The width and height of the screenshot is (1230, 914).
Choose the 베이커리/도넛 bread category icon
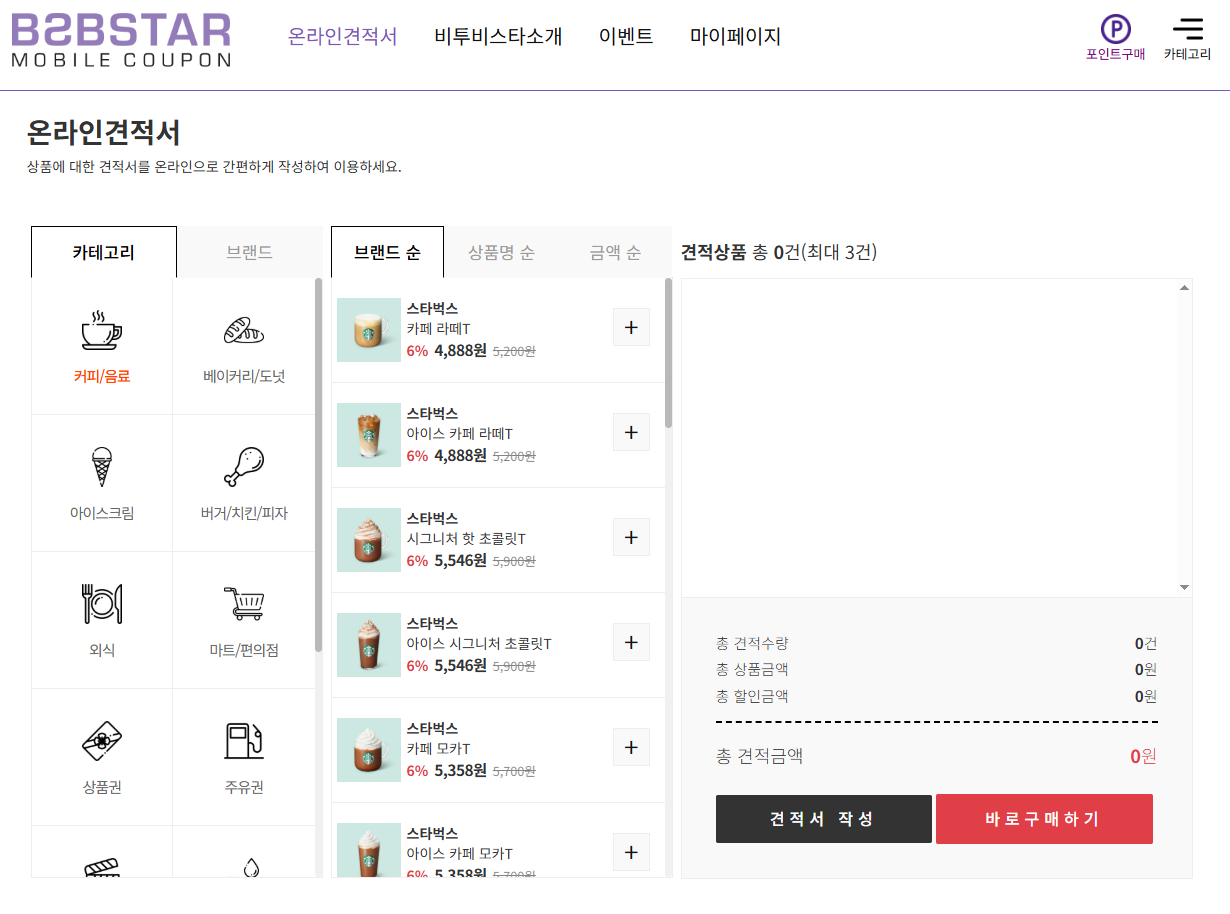(x=244, y=331)
